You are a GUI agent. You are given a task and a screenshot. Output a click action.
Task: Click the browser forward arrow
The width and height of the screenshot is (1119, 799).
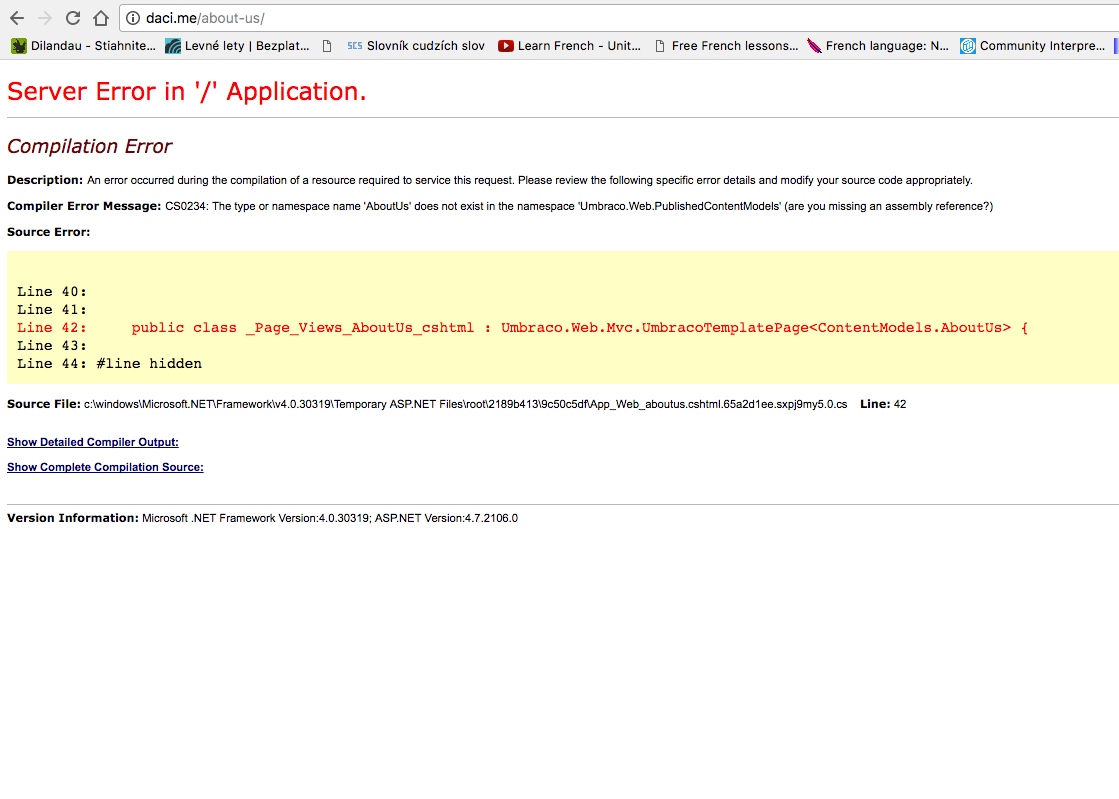[x=44, y=18]
